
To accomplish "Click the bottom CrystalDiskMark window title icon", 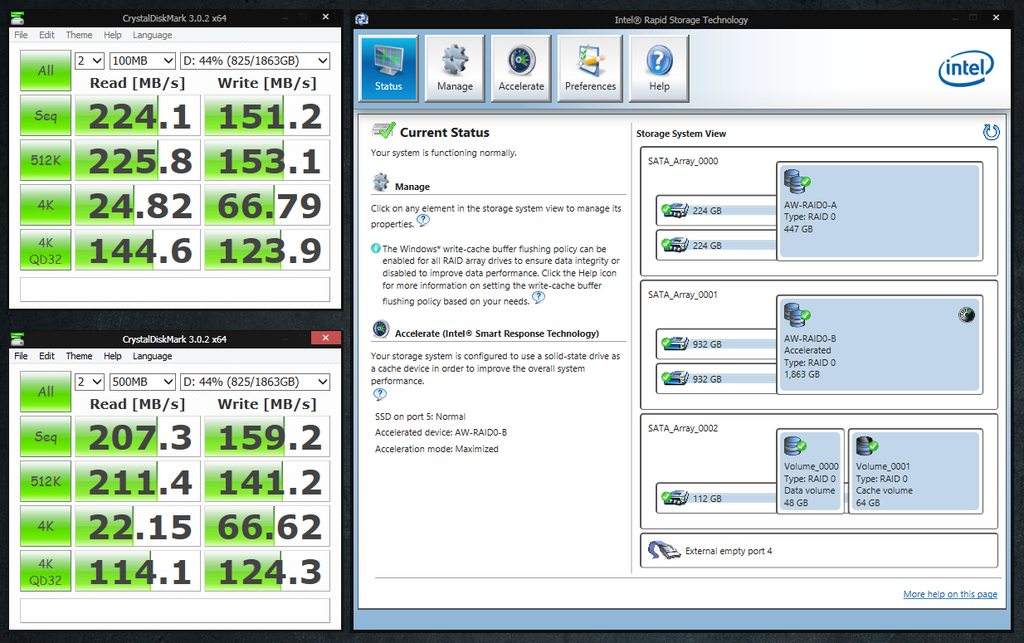I will pos(18,339).
